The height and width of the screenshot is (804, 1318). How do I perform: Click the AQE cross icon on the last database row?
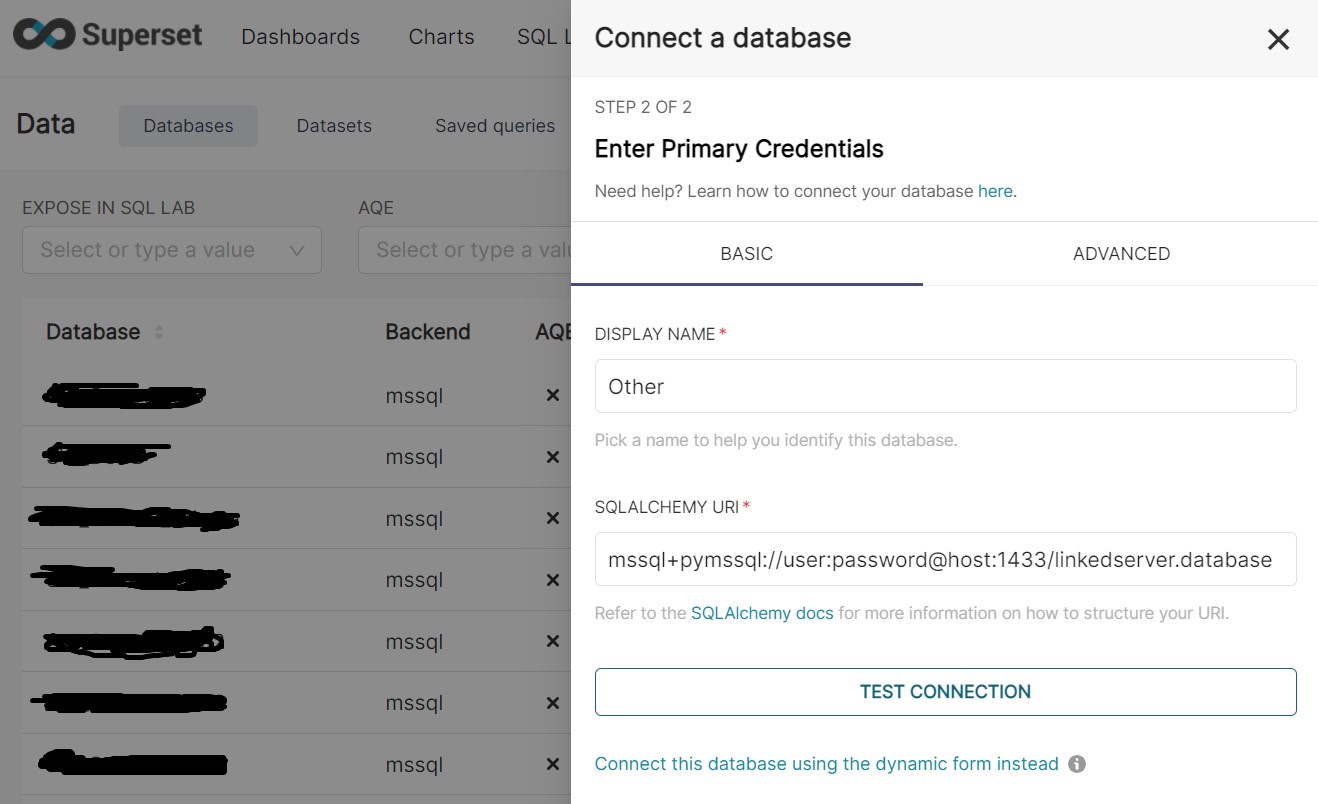(x=552, y=764)
